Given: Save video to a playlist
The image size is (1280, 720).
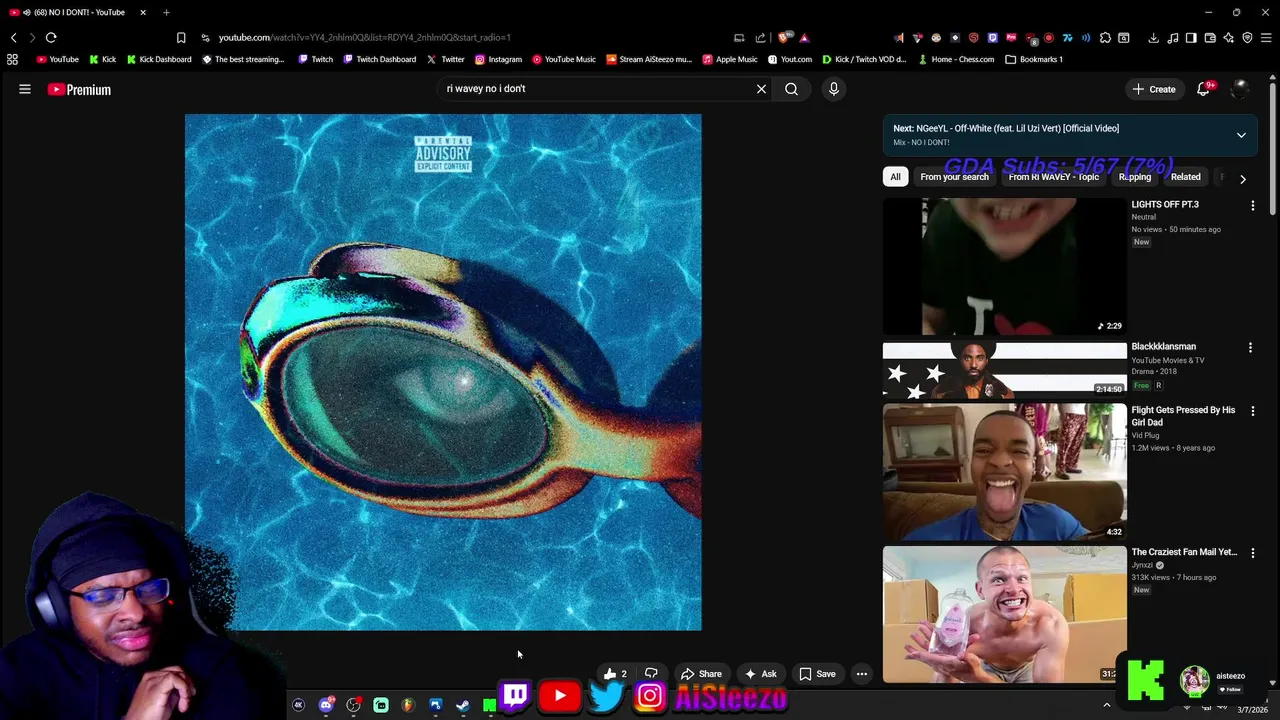Looking at the screenshot, I should tap(817, 674).
